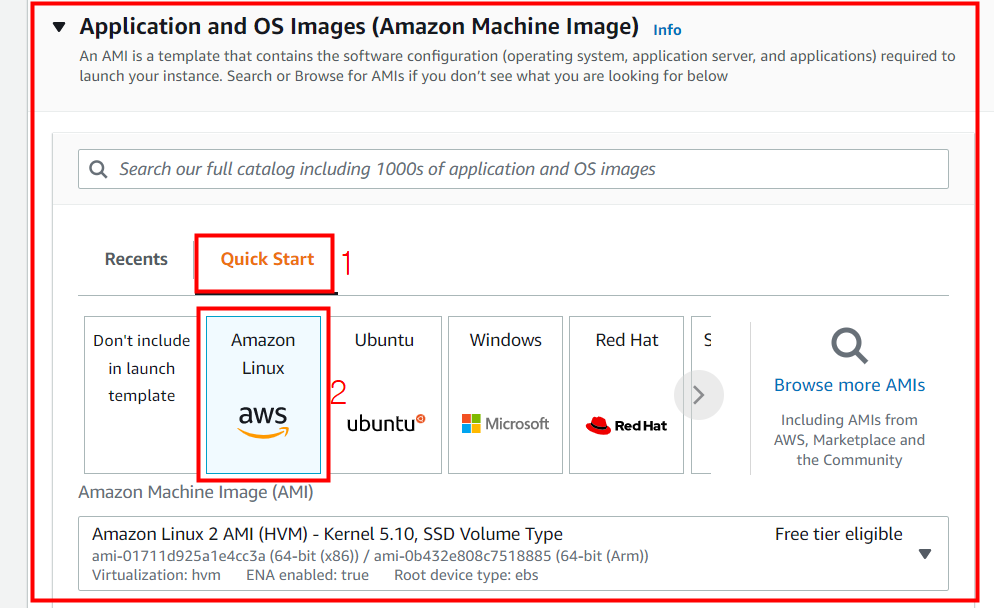994x608 pixels.
Task: Select the Amazon Linux AMI card
Action: coord(263,395)
